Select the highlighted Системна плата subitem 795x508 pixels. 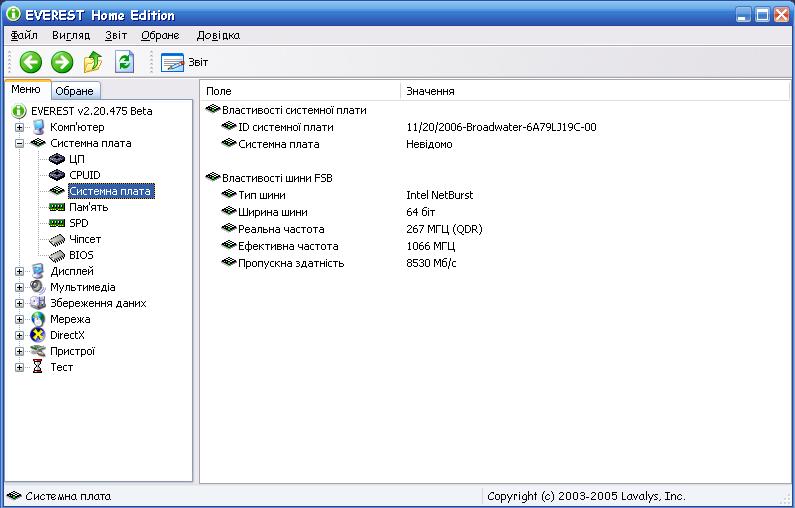click(111, 191)
